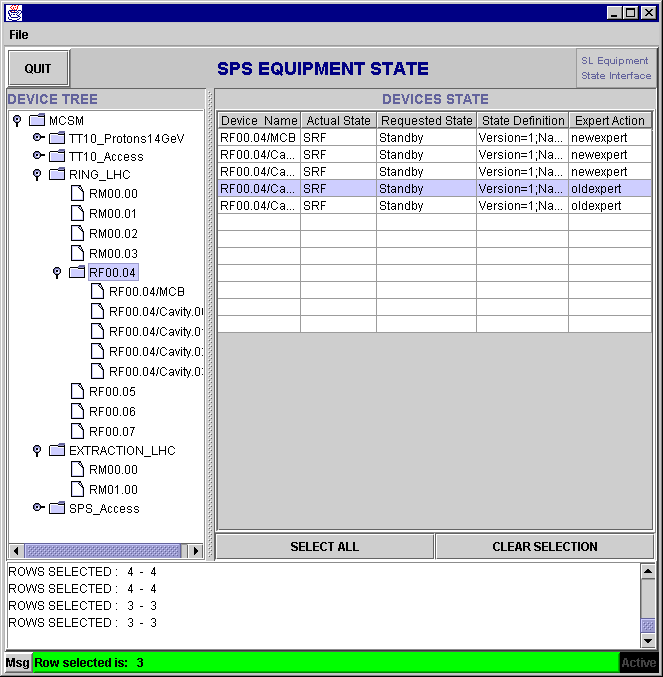Click the device tree scroll right arrow
Viewport: 663px width, 677px height.
point(196,551)
